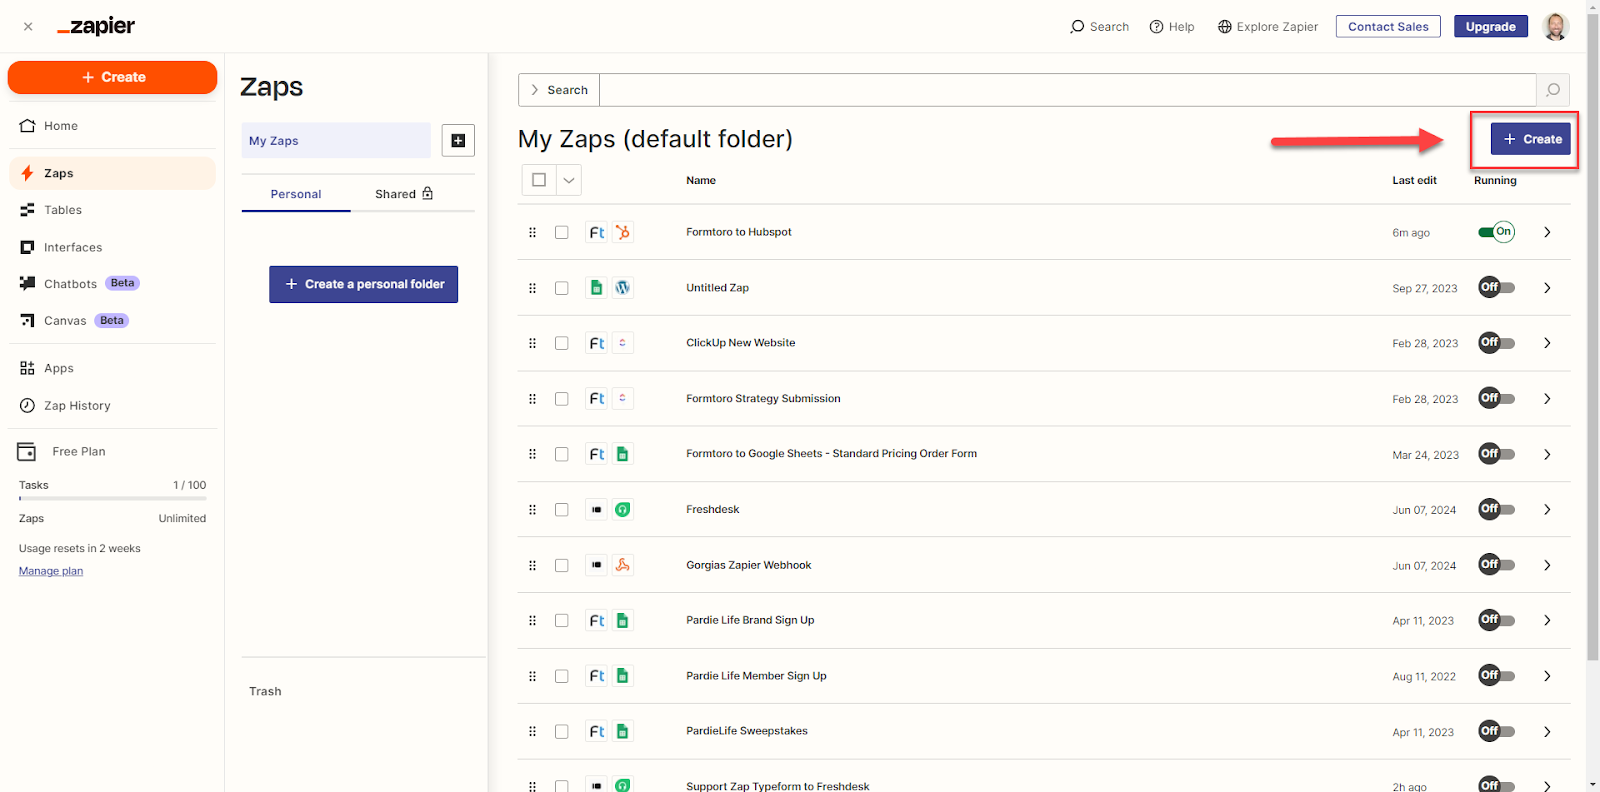Open the Trash folder
This screenshot has height=792, width=1600.
265,691
